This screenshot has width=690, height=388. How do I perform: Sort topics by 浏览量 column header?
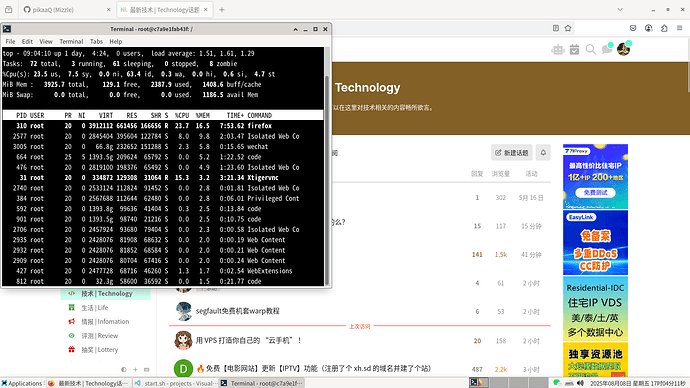tap(501, 174)
